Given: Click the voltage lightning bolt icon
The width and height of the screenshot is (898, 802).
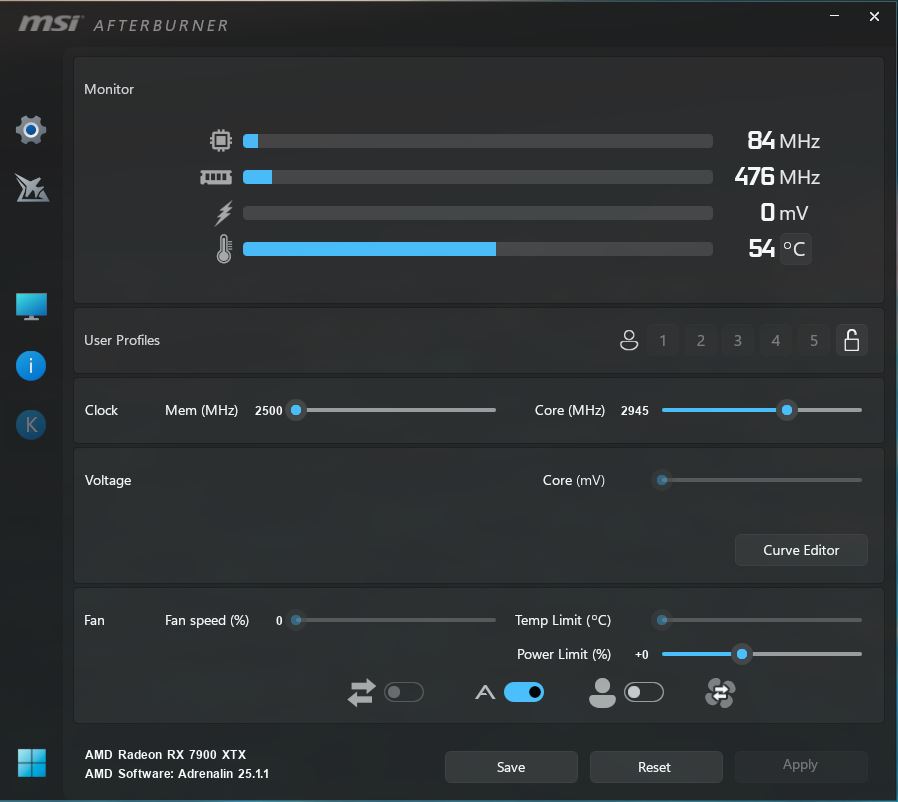Looking at the screenshot, I should 223,213.
